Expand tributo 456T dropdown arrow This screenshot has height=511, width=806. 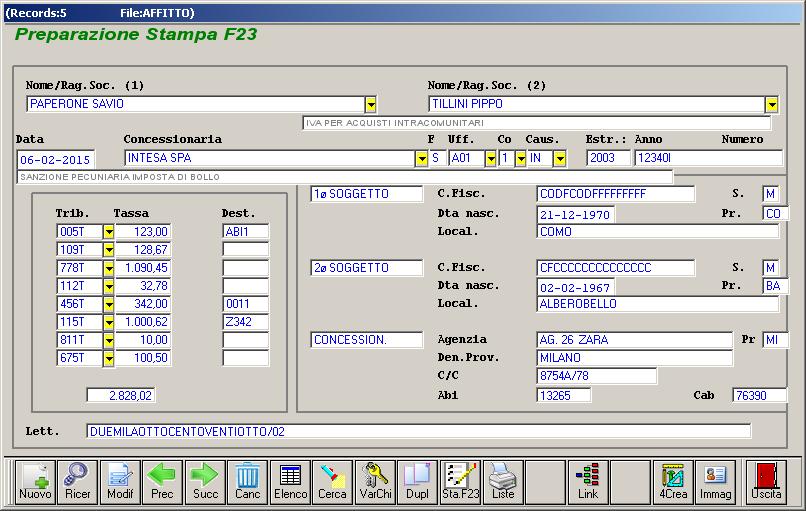coord(108,304)
